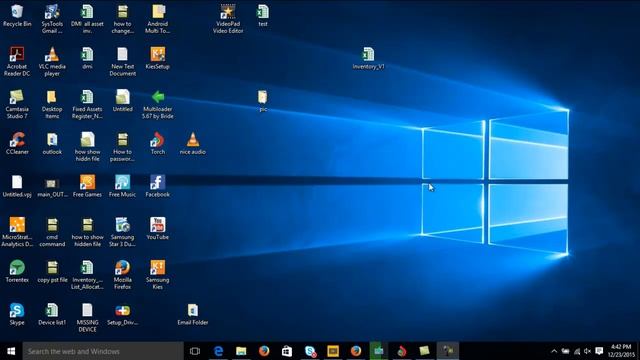This screenshot has height=360, width=640.
Task: Select the Email Folder icon
Action: [193, 314]
